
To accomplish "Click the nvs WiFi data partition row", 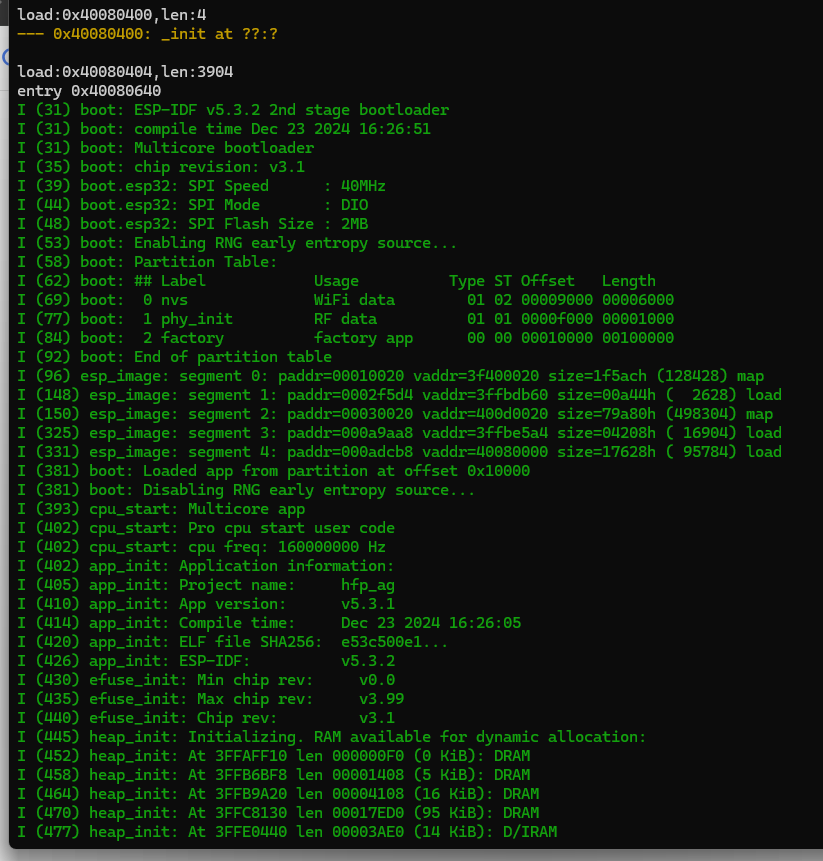I will [345, 300].
